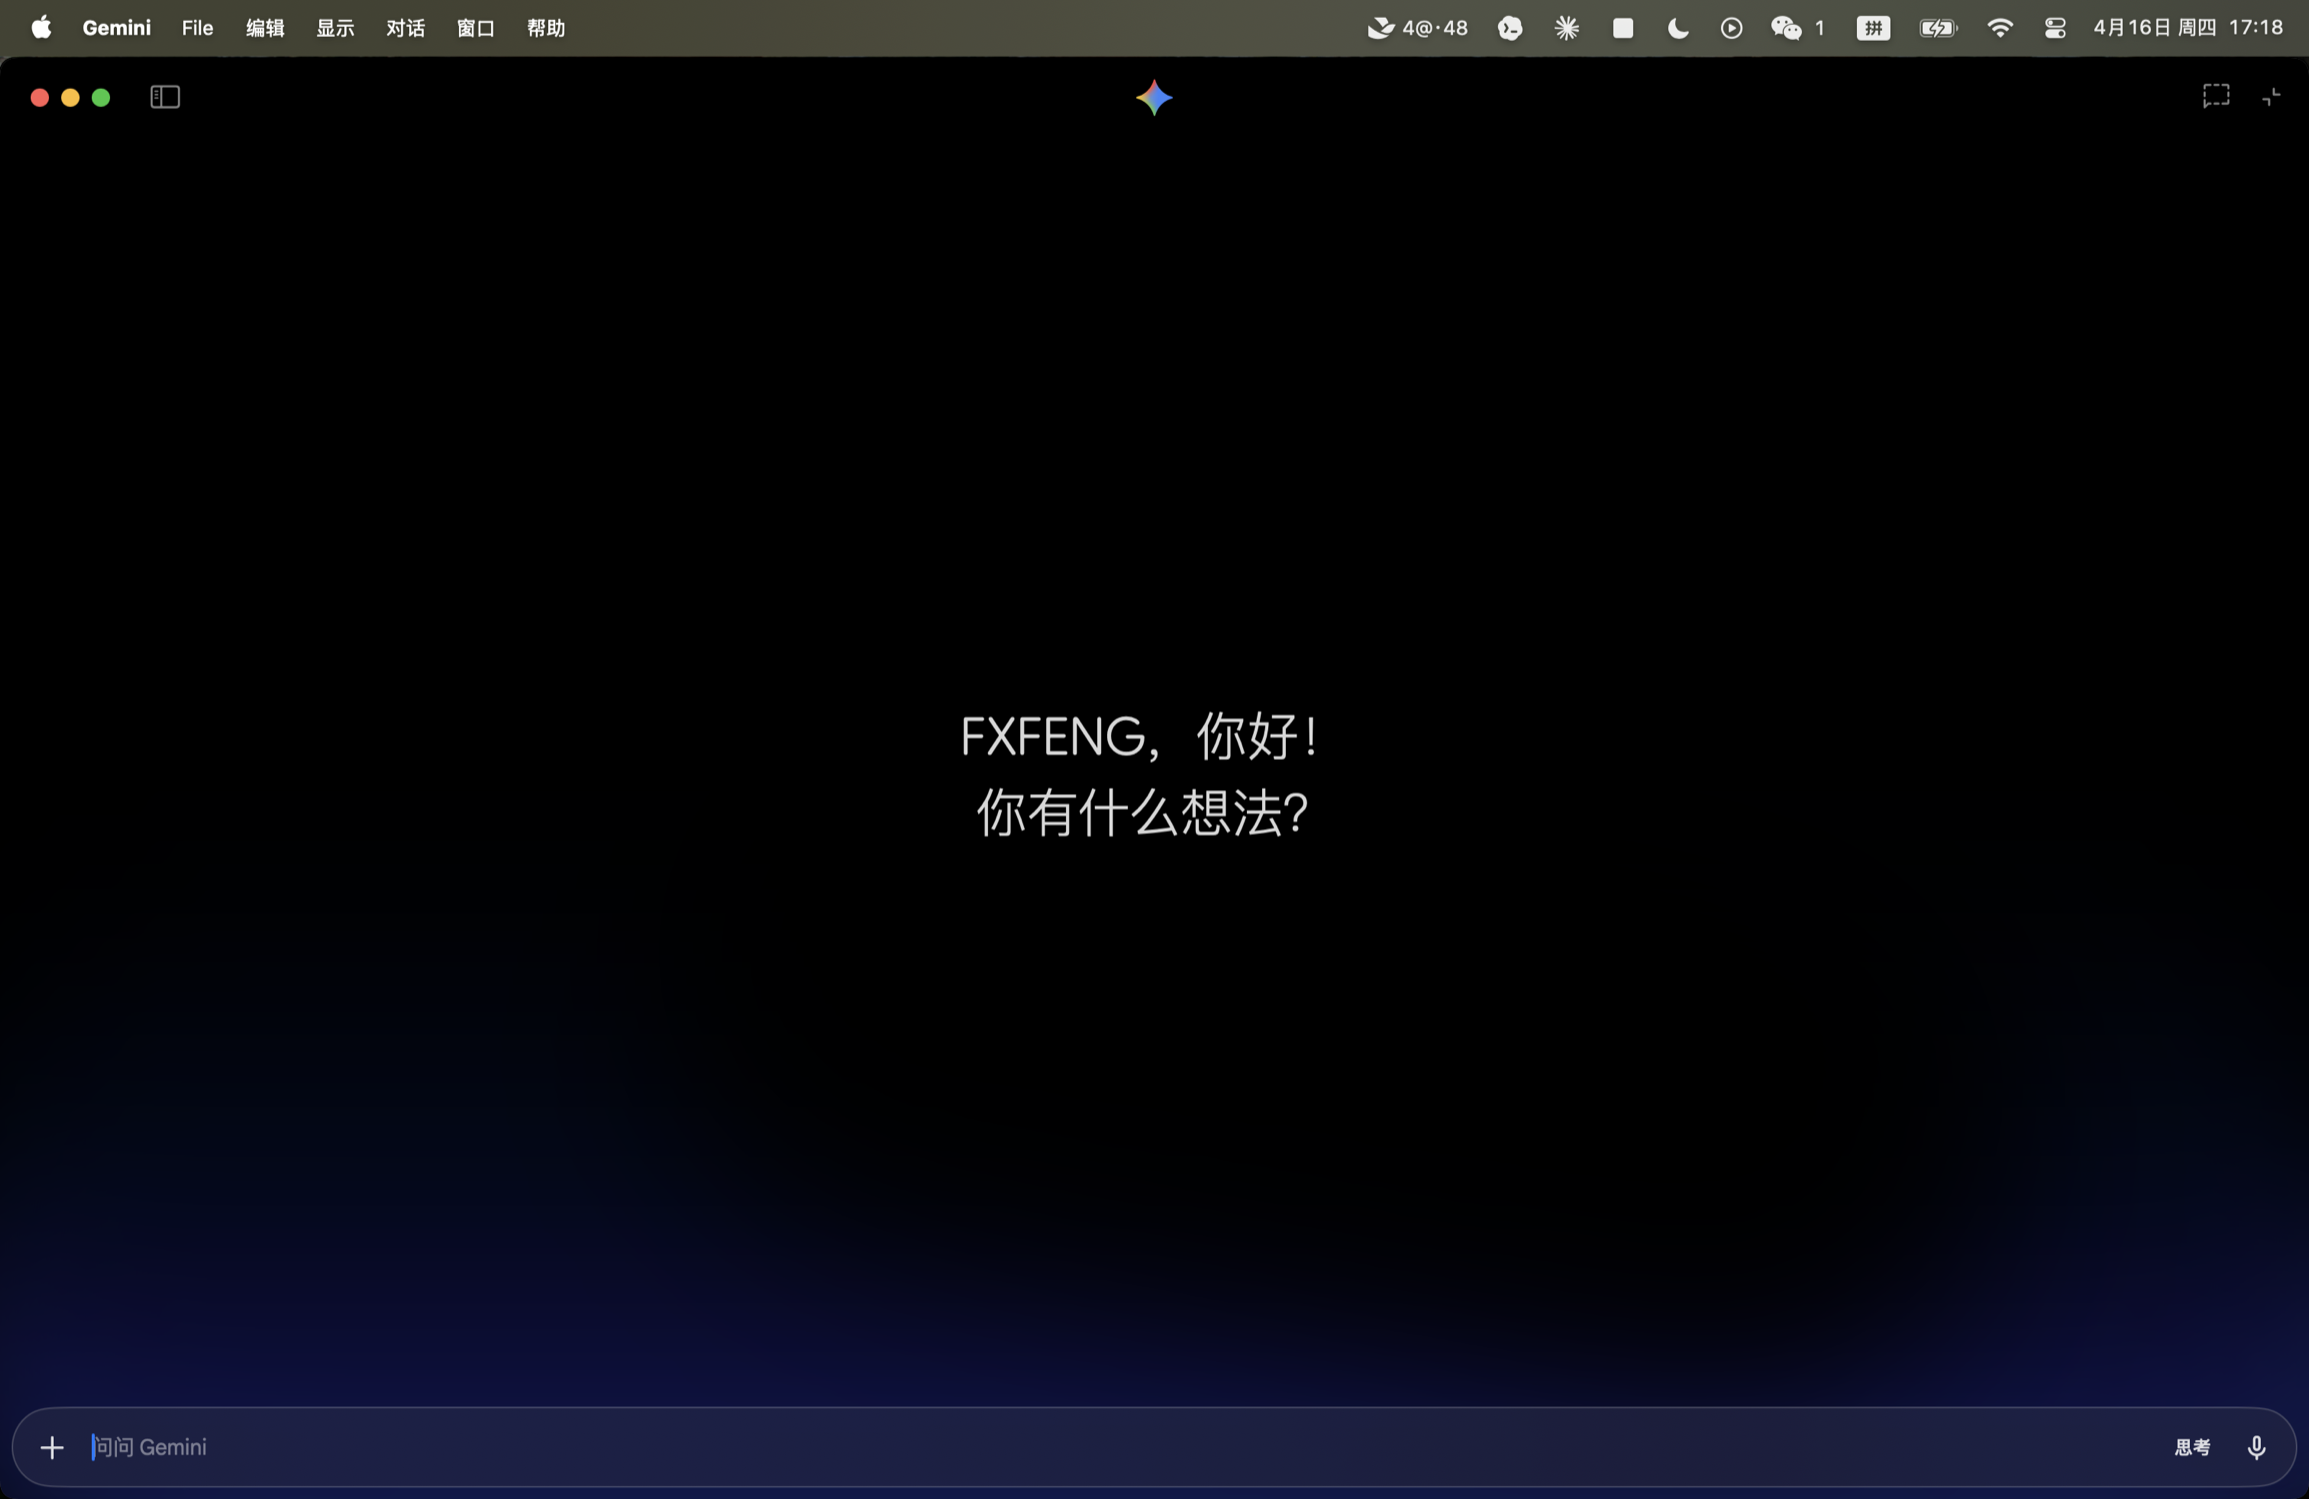Image resolution: width=2309 pixels, height=1499 pixels.
Task: Open the File menu
Action: coord(197,28)
